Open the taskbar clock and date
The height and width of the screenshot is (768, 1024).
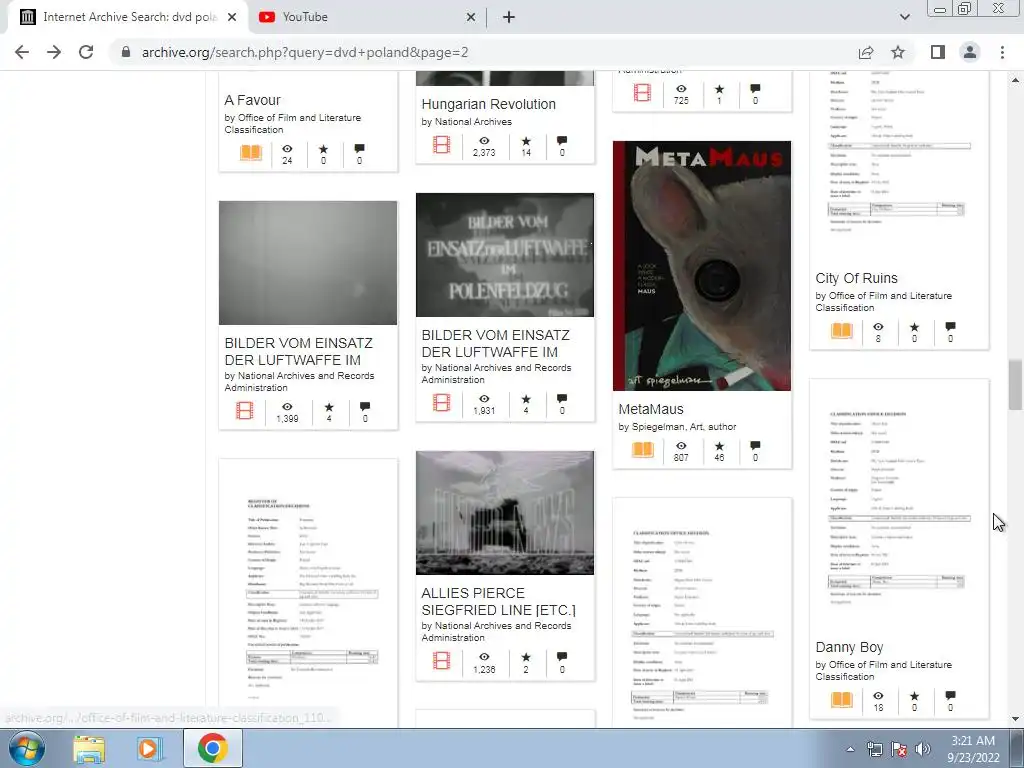click(973, 749)
